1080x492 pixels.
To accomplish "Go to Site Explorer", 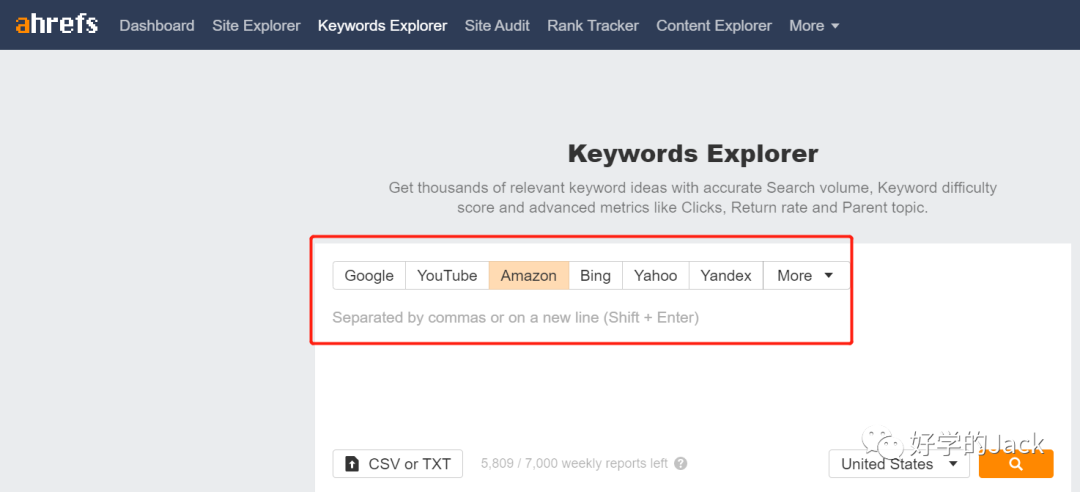I will pos(256,26).
